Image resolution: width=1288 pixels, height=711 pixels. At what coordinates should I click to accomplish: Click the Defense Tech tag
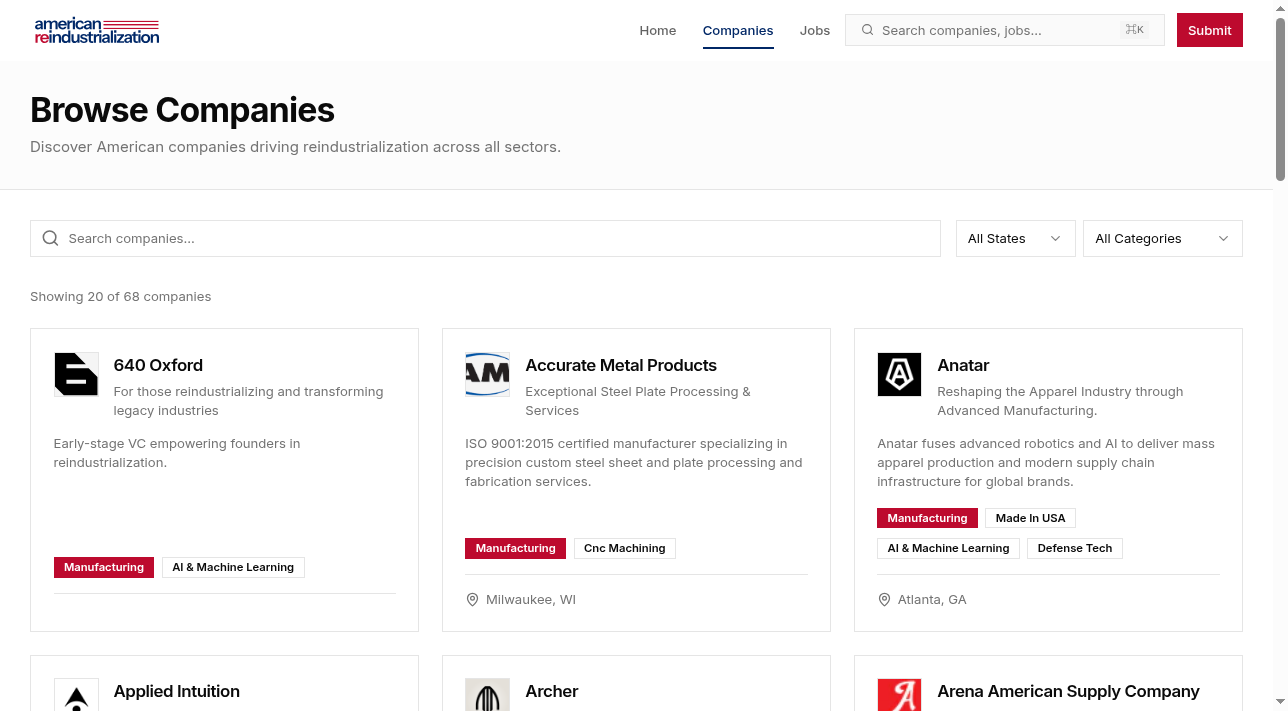coord(1075,548)
